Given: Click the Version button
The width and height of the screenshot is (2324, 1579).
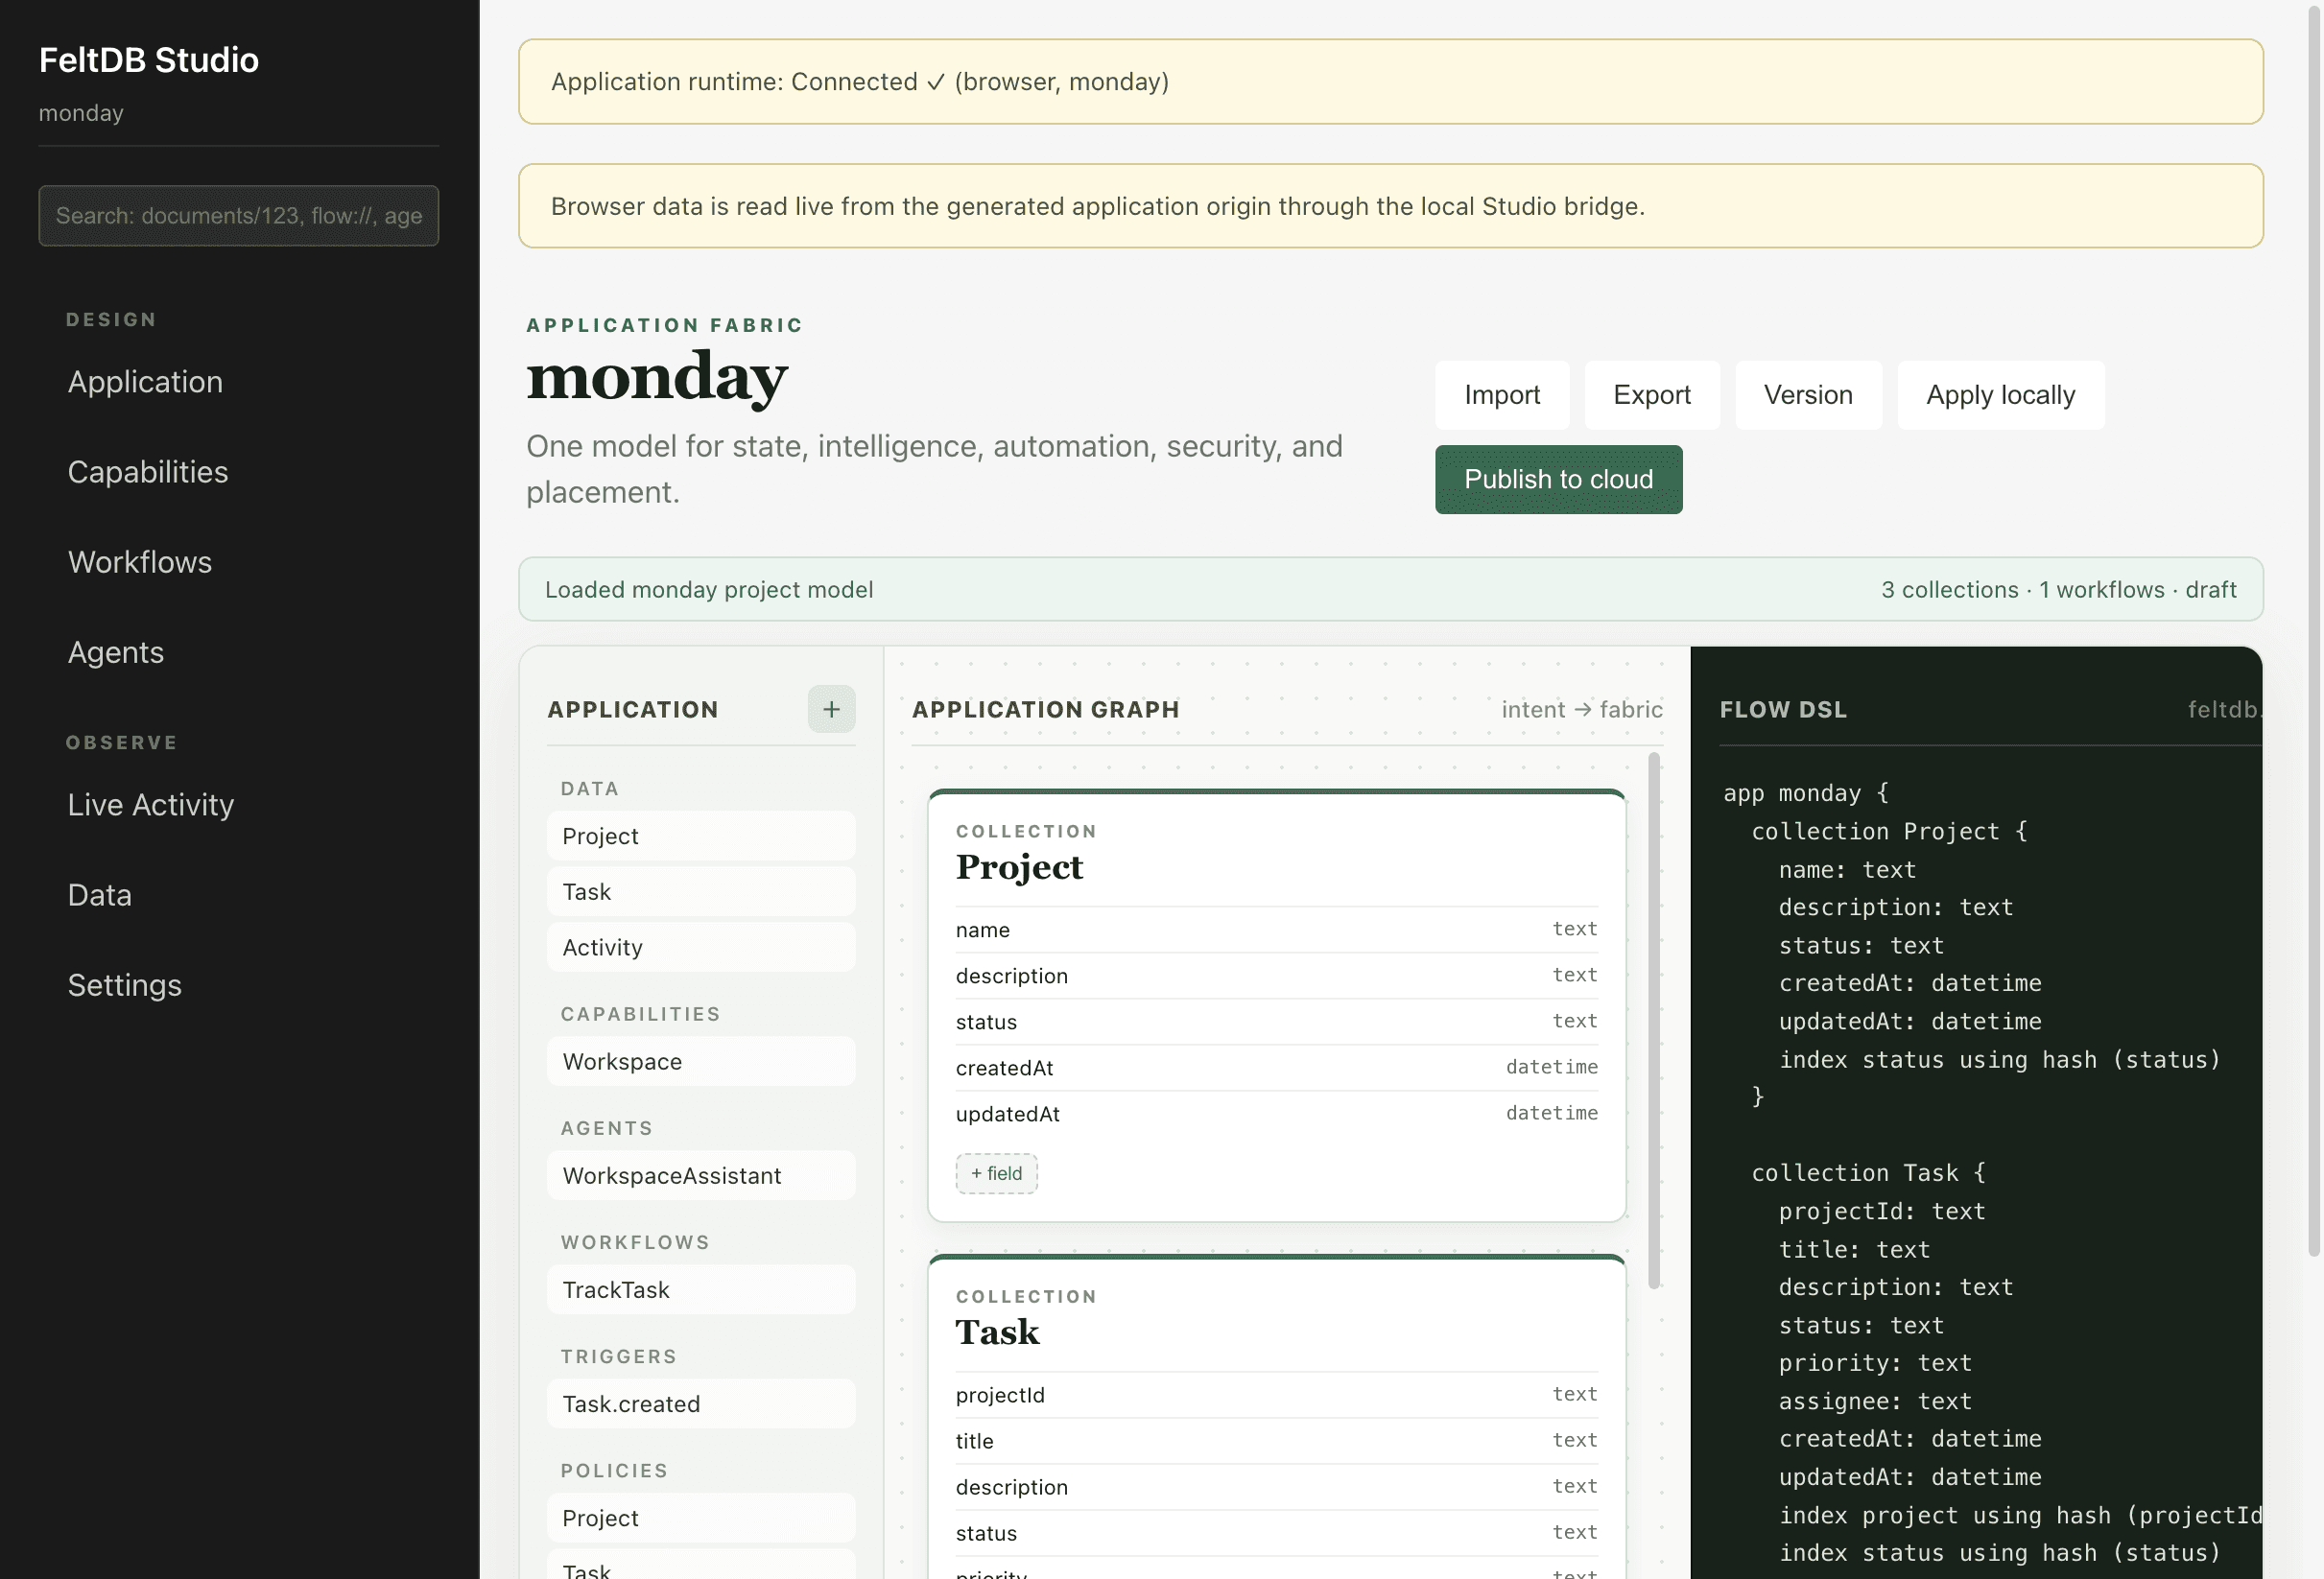Looking at the screenshot, I should tap(1808, 395).
